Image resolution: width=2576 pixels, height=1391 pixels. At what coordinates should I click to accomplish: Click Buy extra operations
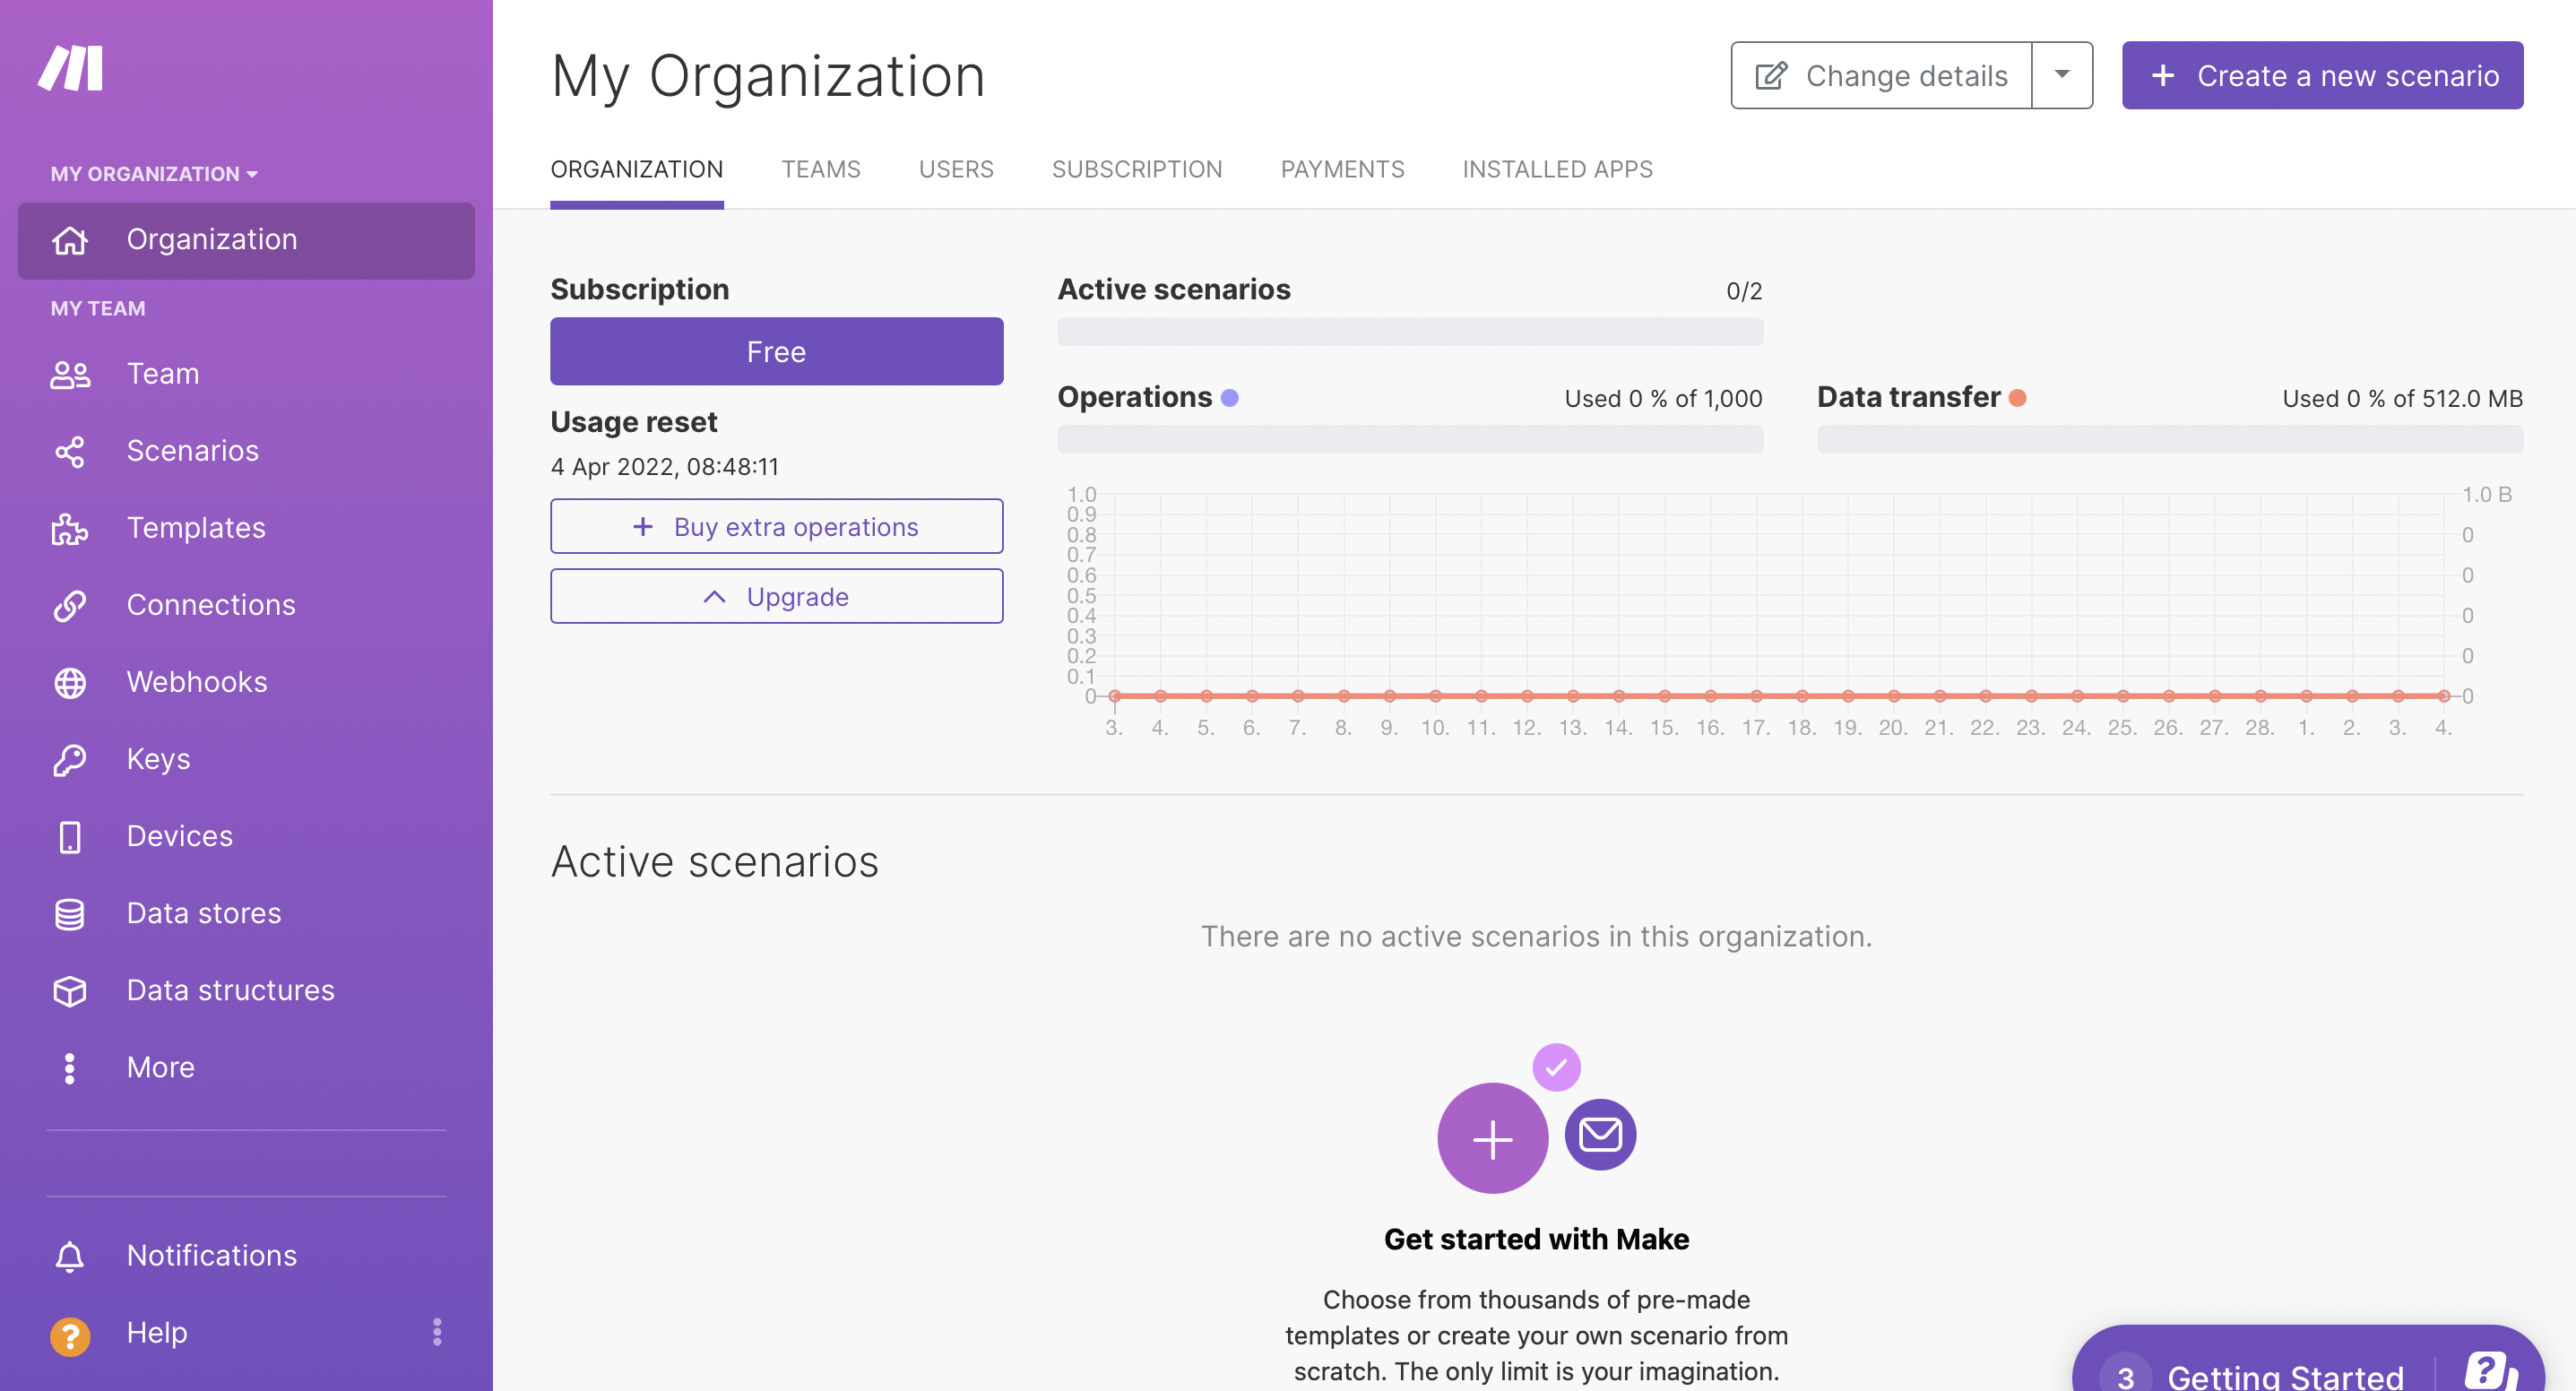776,526
